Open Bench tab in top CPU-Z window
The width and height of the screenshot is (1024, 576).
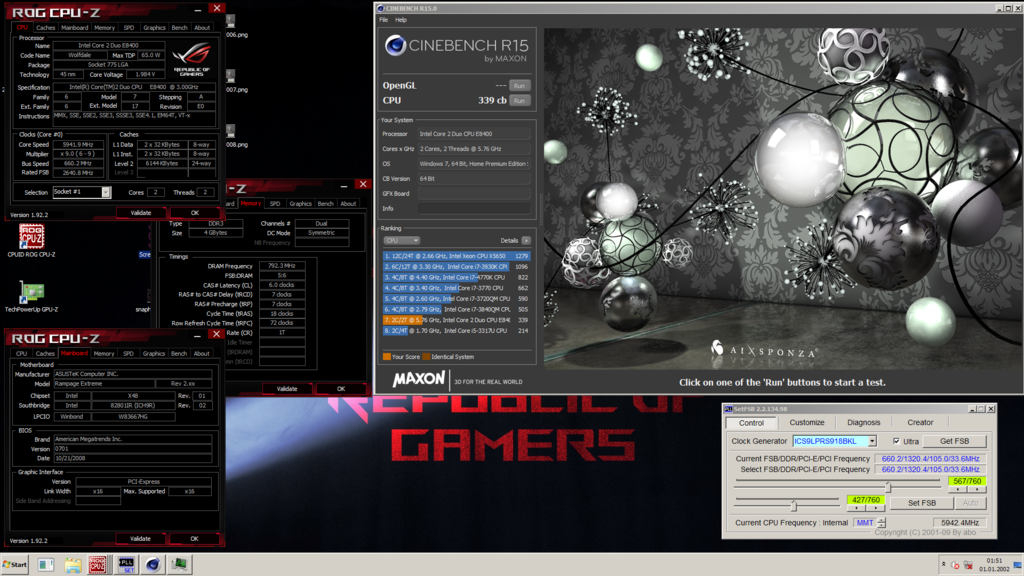(179, 28)
